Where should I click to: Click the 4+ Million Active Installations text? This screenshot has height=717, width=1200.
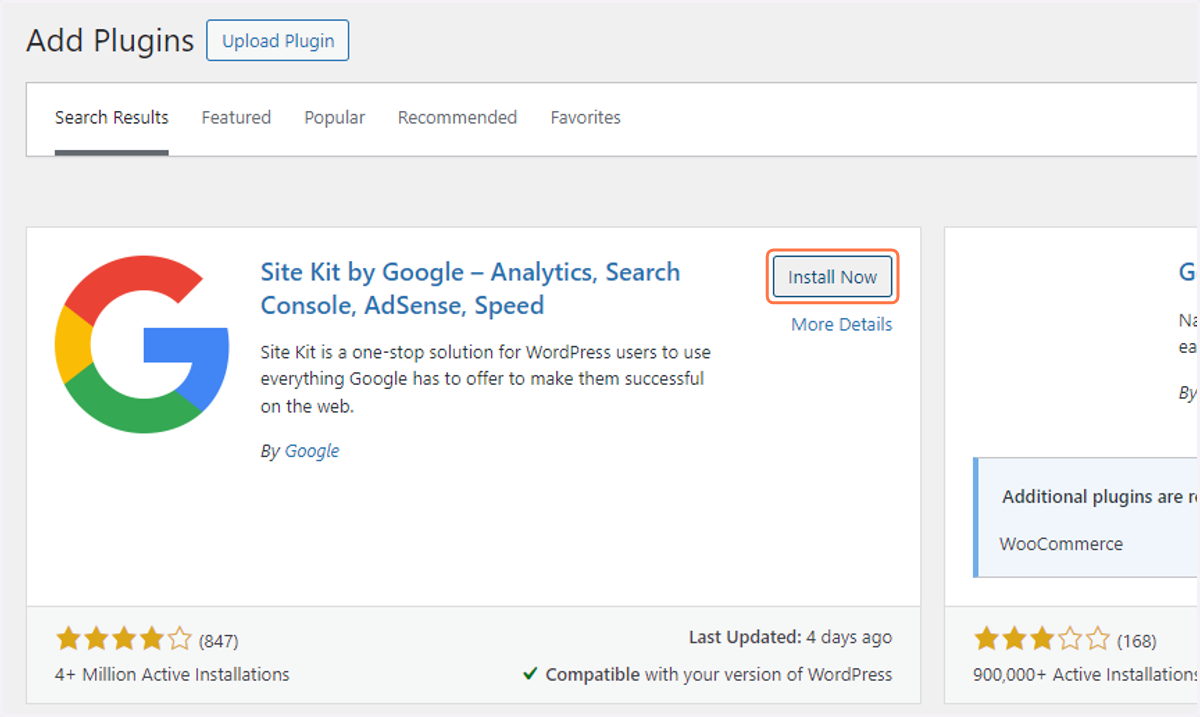click(x=172, y=674)
